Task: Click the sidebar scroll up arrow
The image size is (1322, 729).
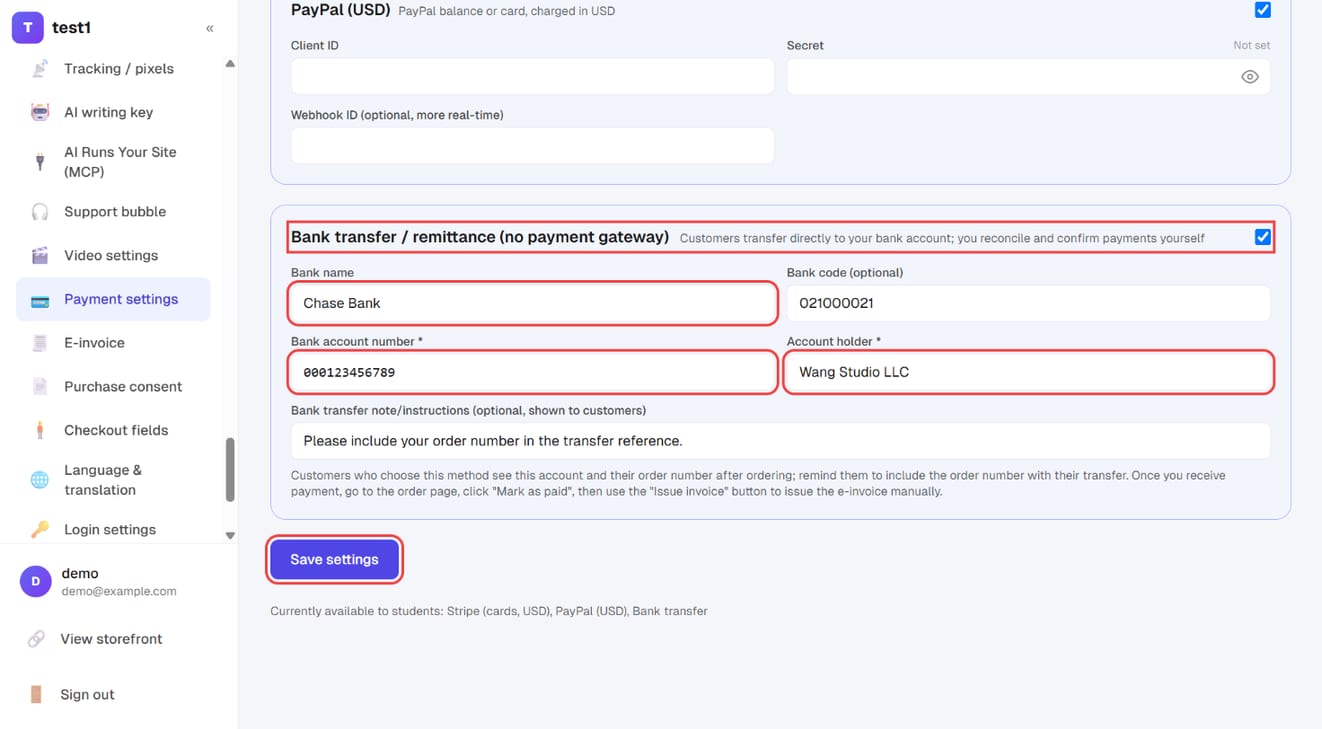Action: pos(230,64)
